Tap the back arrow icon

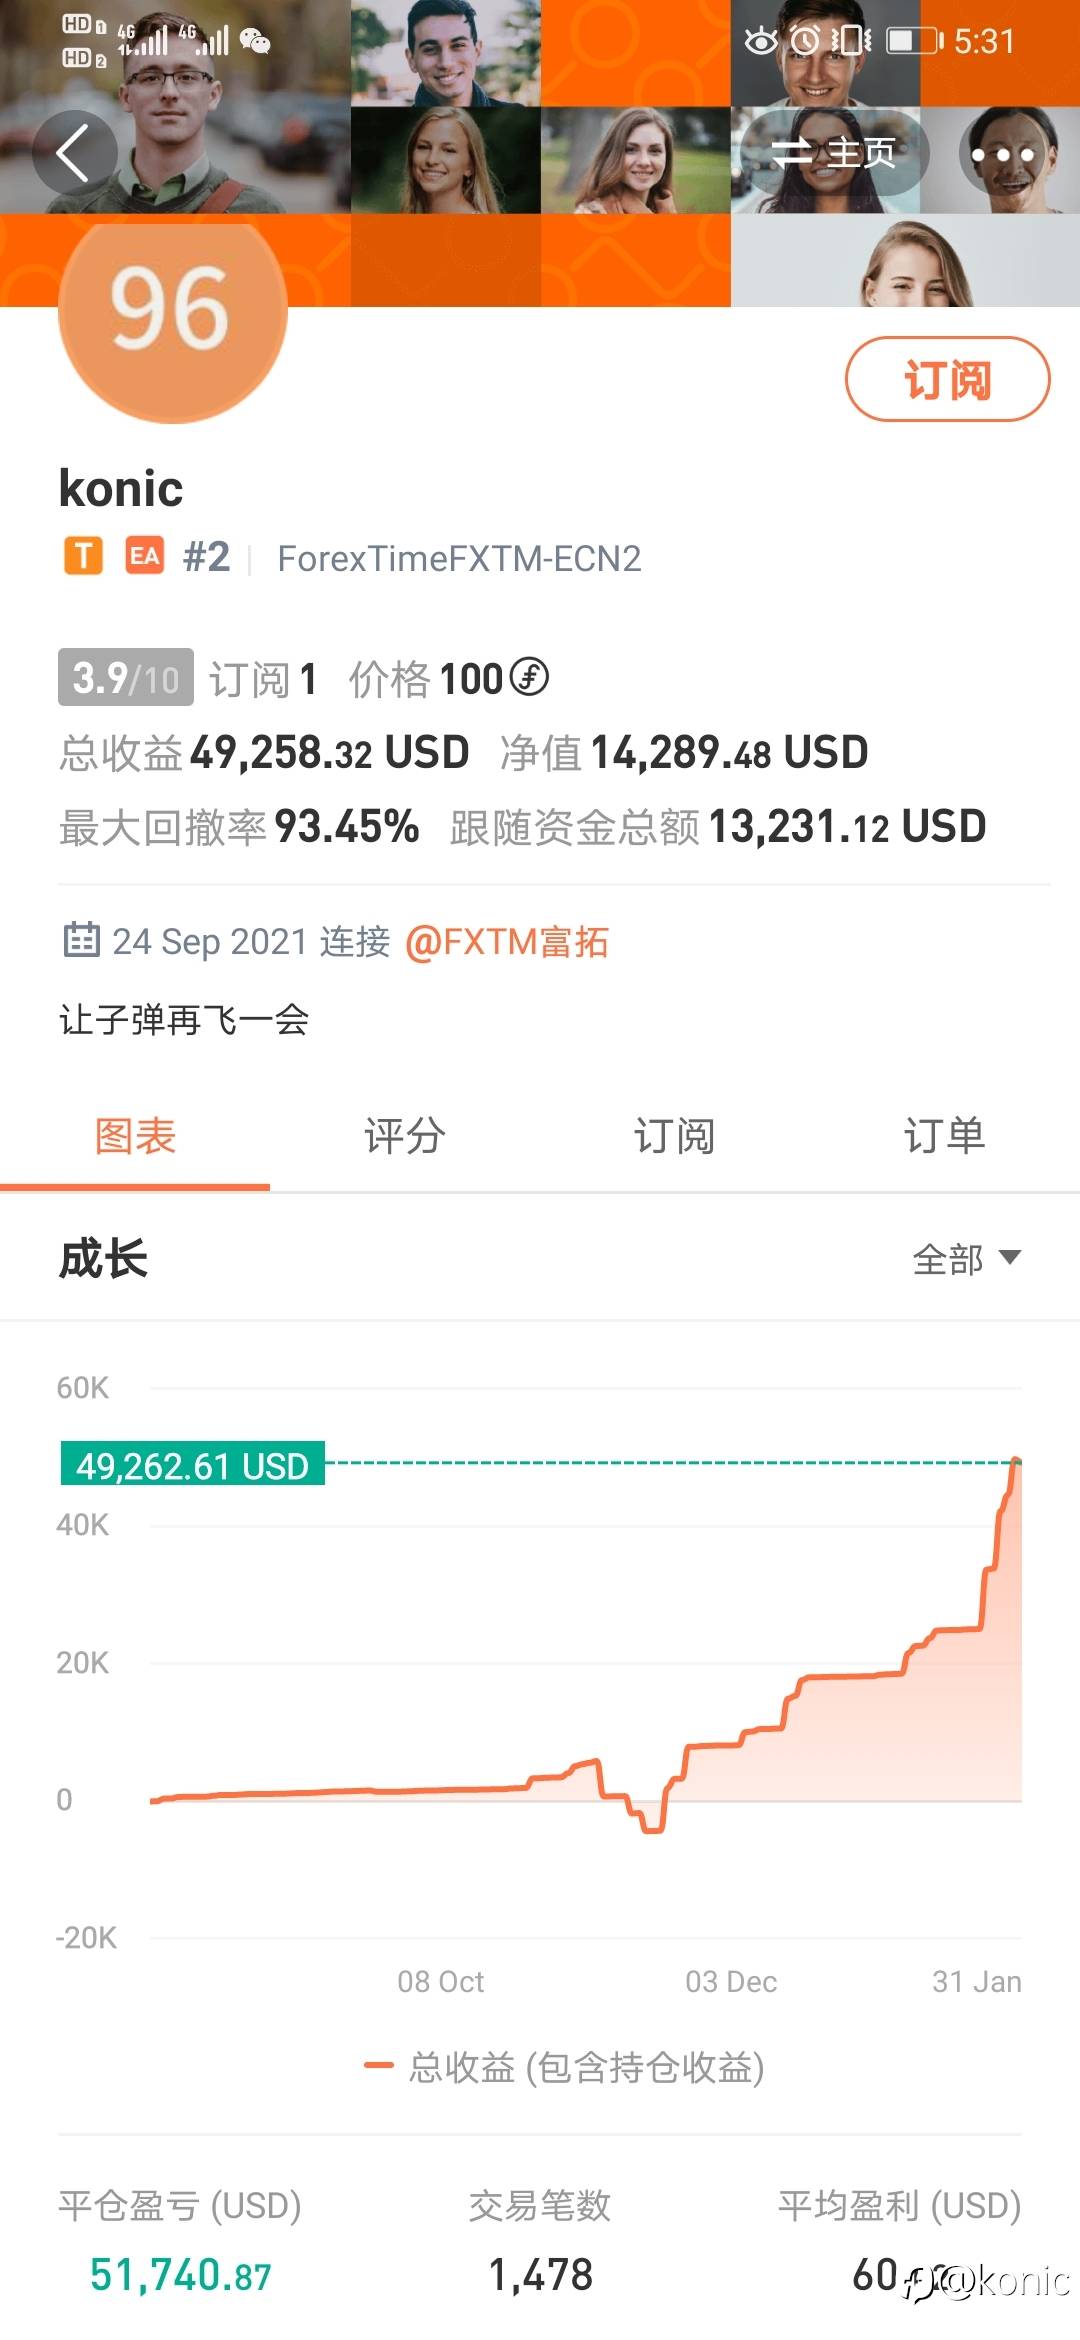[73, 154]
